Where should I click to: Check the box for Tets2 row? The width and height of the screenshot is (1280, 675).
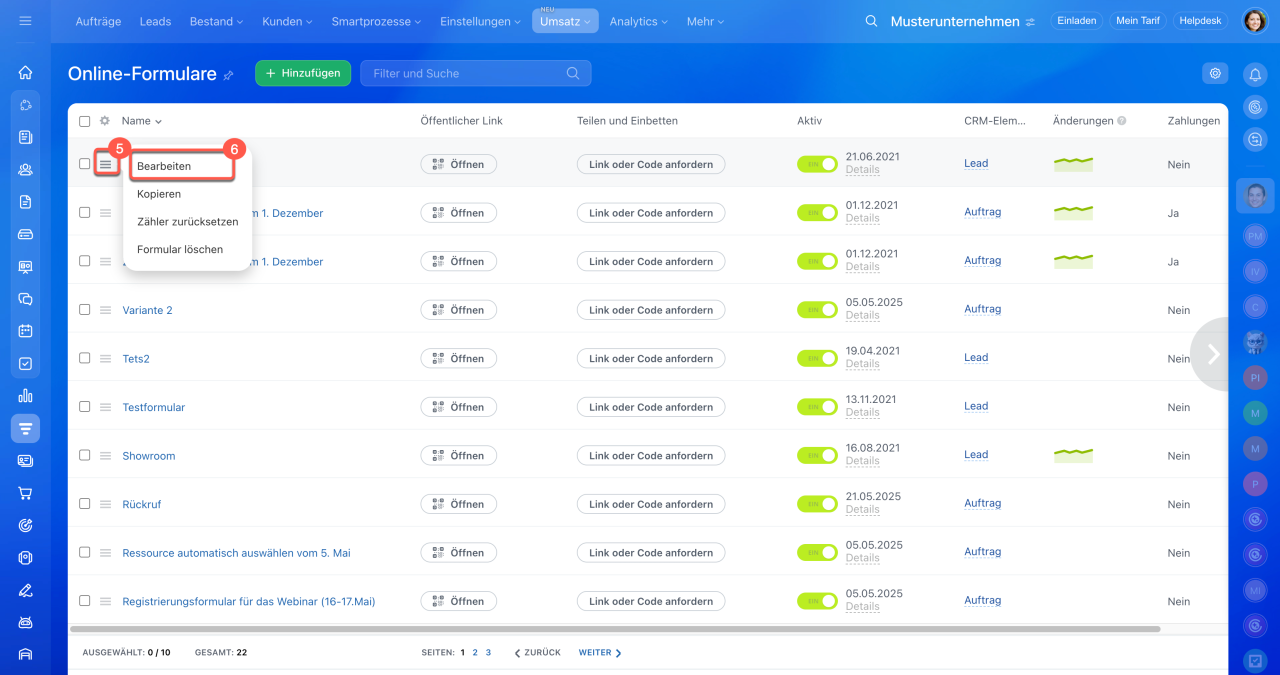(84, 358)
